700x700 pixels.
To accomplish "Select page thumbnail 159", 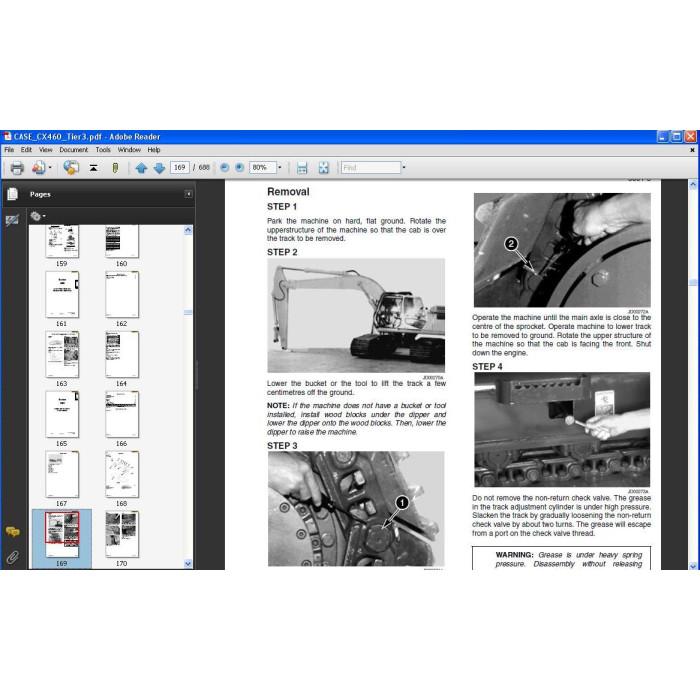I will point(62,242).
